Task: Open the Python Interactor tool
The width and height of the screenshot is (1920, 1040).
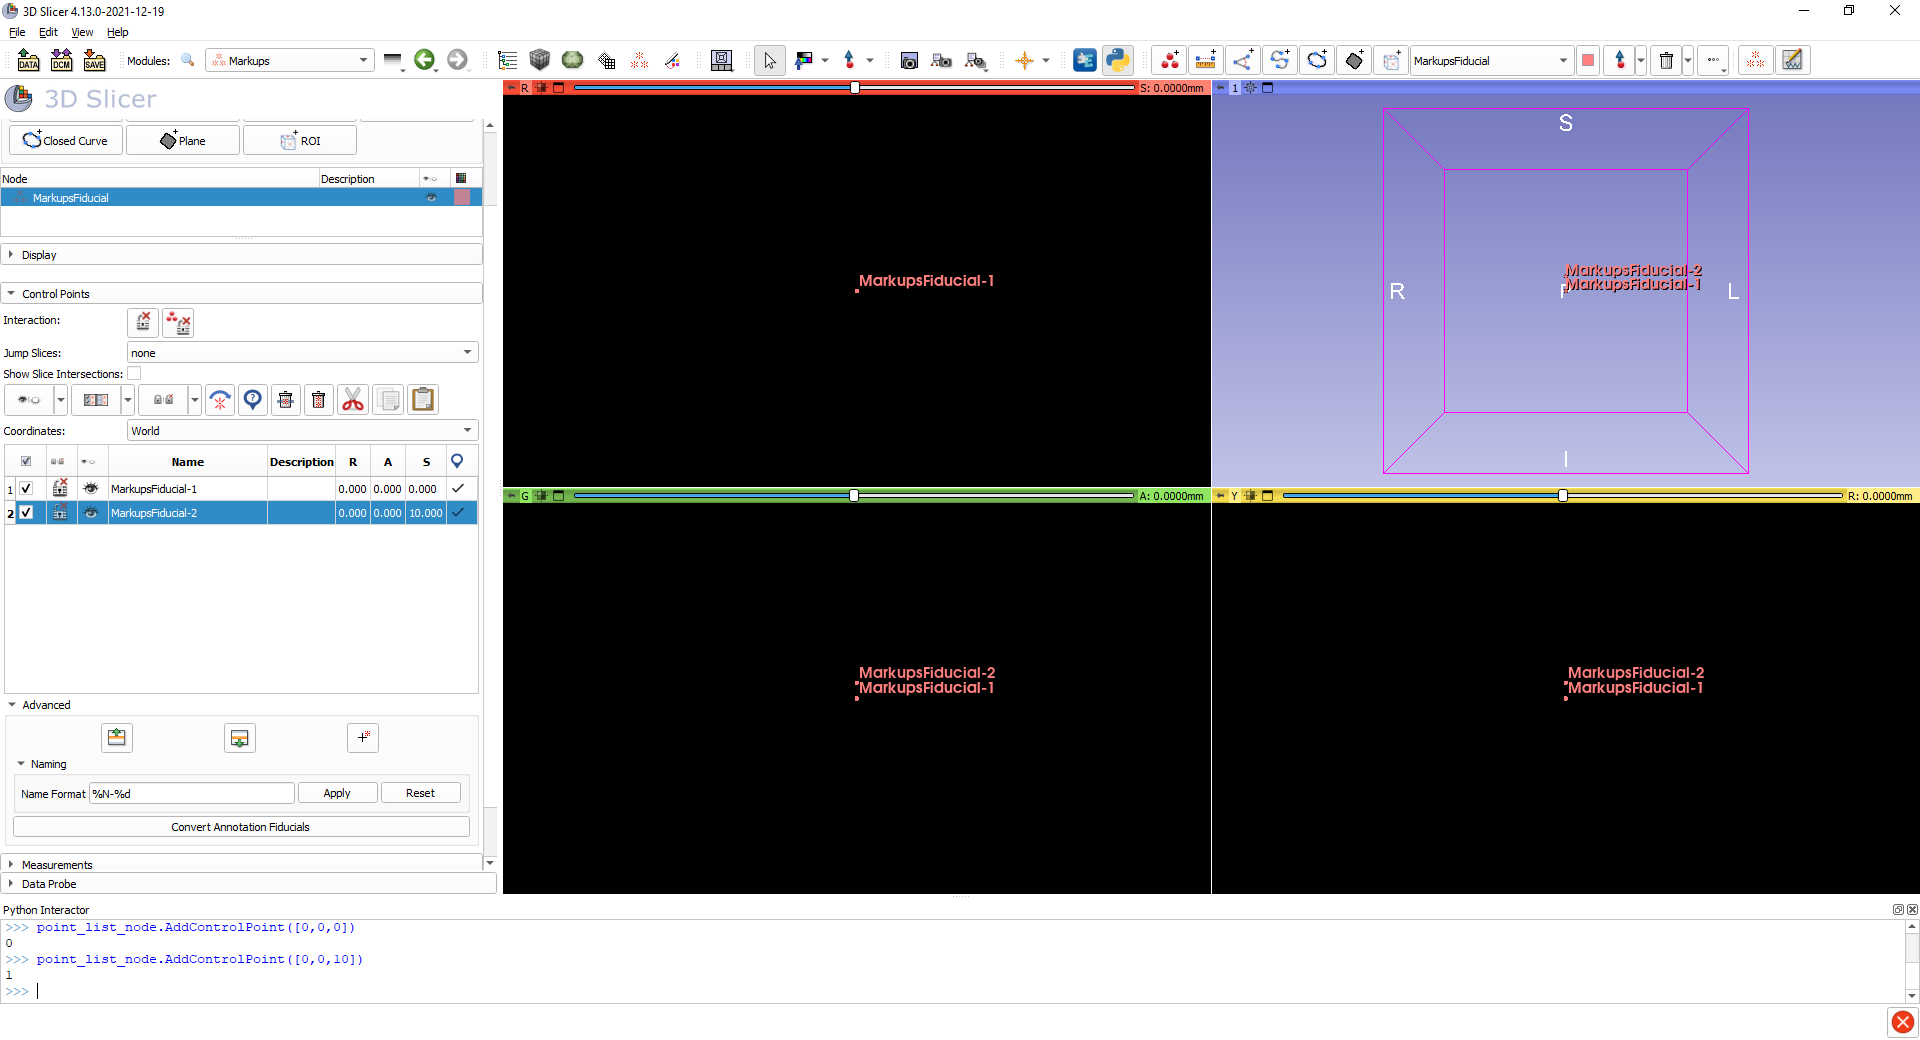Action: click(x=1118, y=60)
